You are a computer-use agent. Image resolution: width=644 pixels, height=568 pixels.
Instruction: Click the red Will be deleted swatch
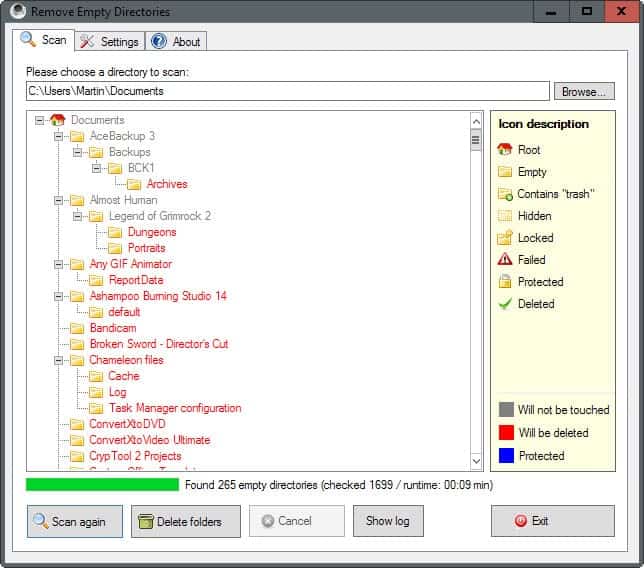(x=506, y=432)
